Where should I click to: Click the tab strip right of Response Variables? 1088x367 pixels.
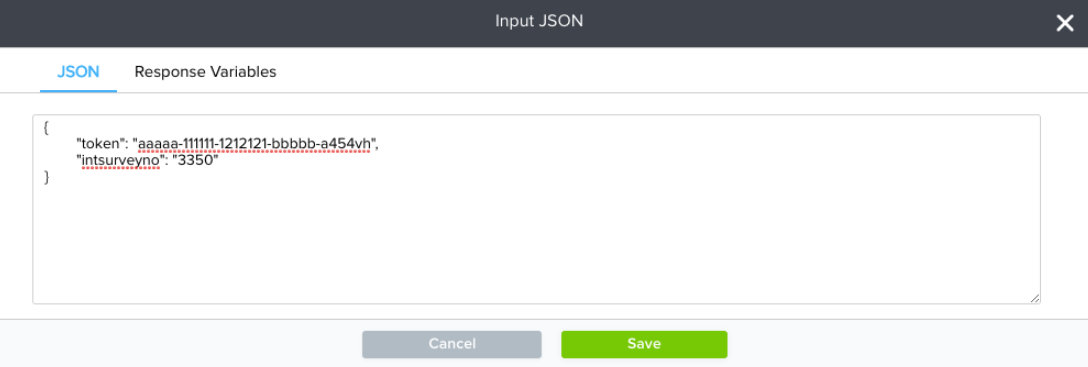(680, 71)
